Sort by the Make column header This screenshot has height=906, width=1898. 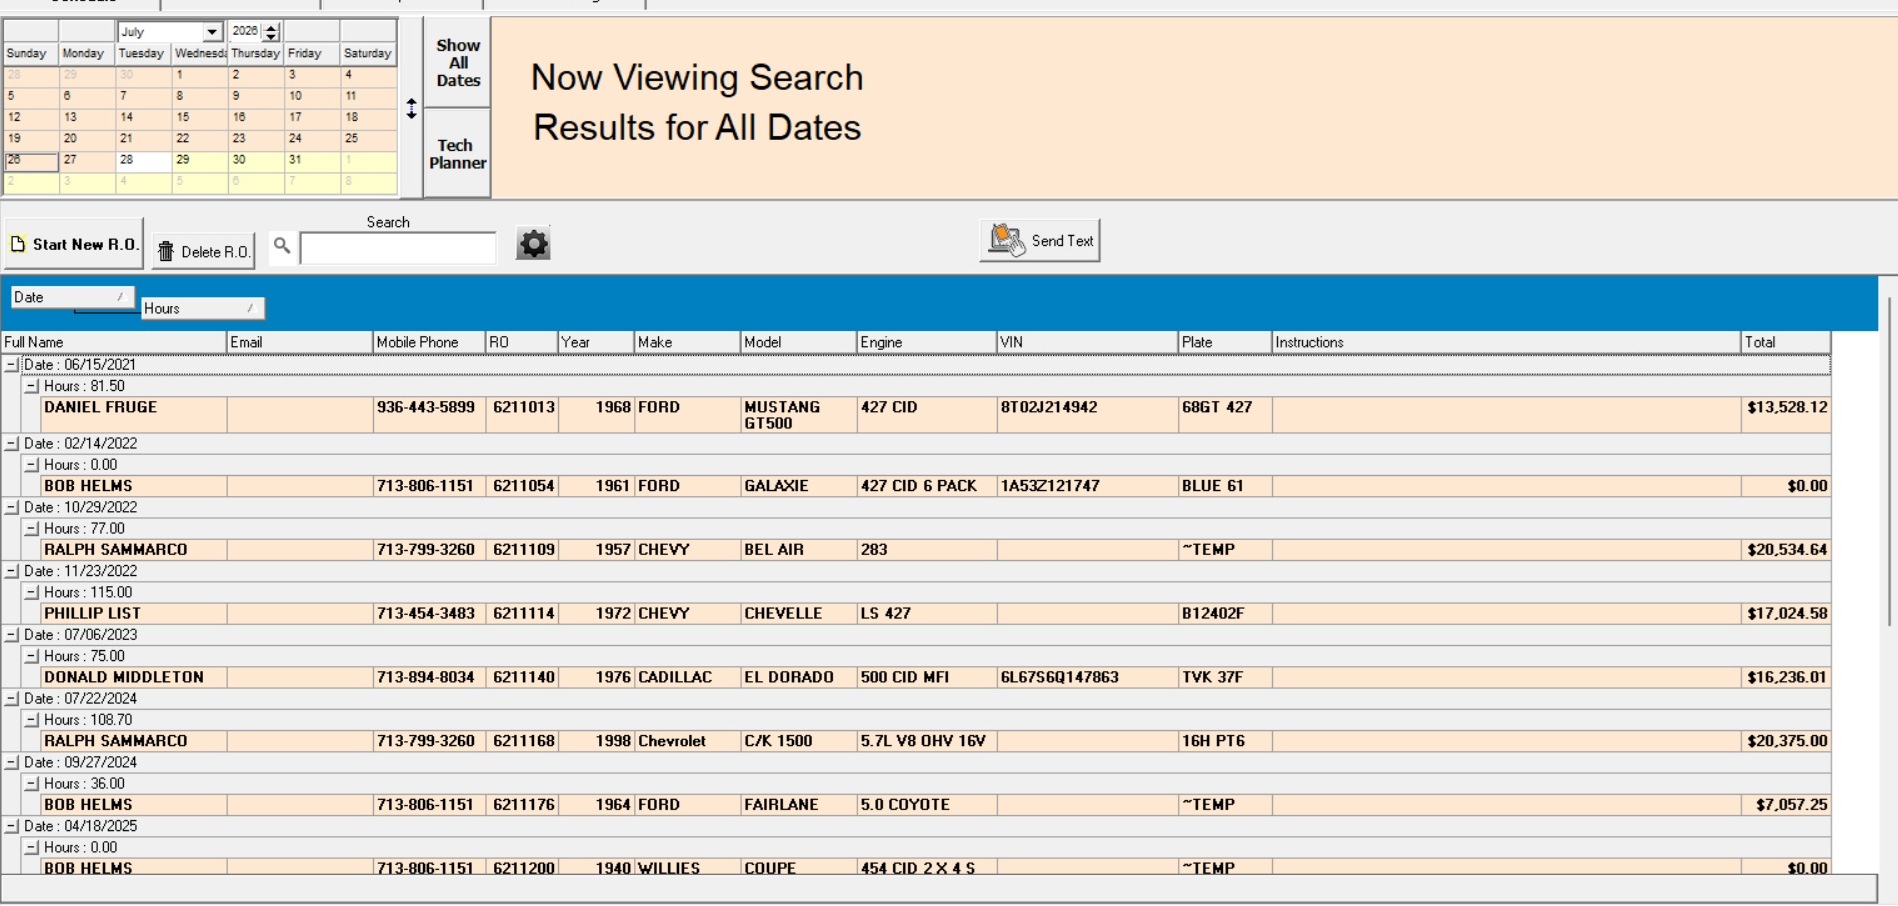click(x=687, y=342)
